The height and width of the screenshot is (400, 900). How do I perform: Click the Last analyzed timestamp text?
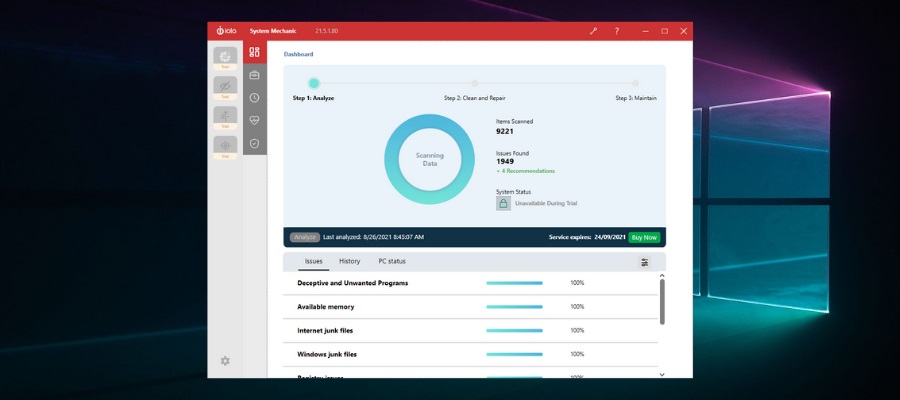[x=374, y=237]
